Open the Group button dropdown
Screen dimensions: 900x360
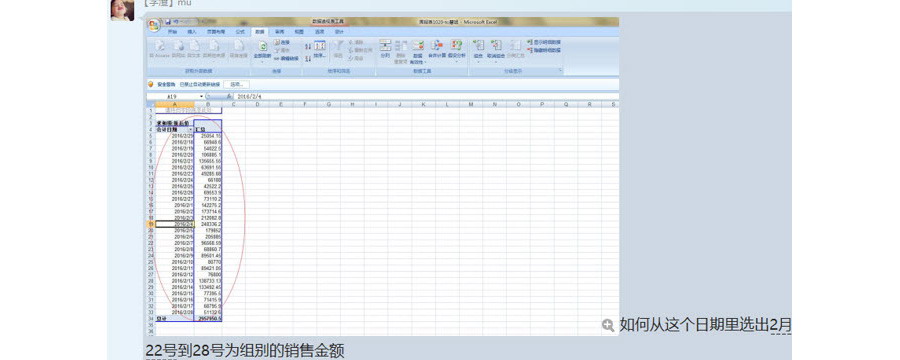coord(478,62)
